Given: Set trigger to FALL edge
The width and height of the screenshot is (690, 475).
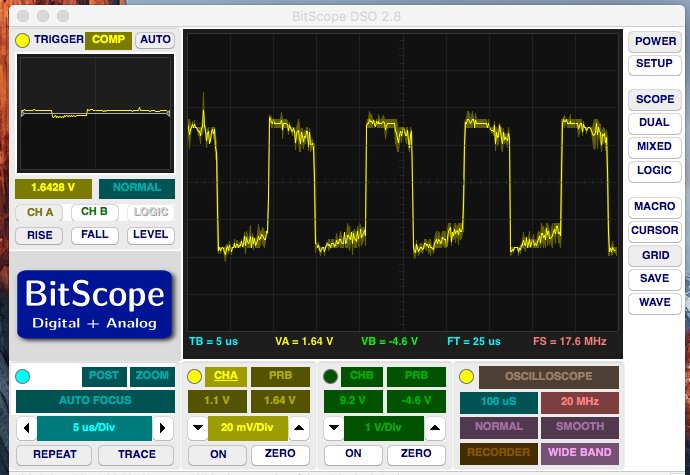Looking at the screenshot, I should [95, 235].
